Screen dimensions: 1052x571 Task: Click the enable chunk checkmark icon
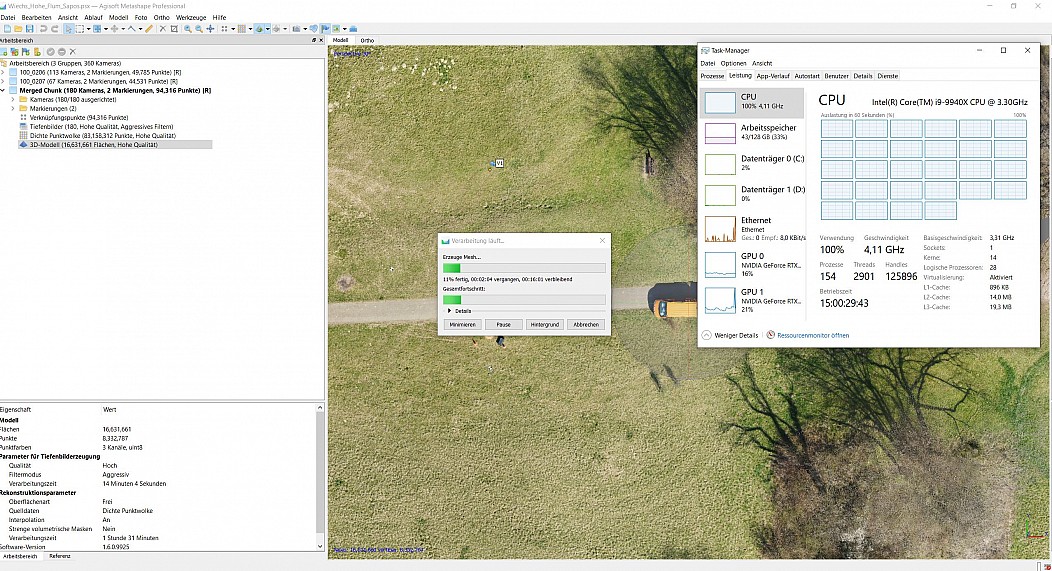(x=50, y=52)
